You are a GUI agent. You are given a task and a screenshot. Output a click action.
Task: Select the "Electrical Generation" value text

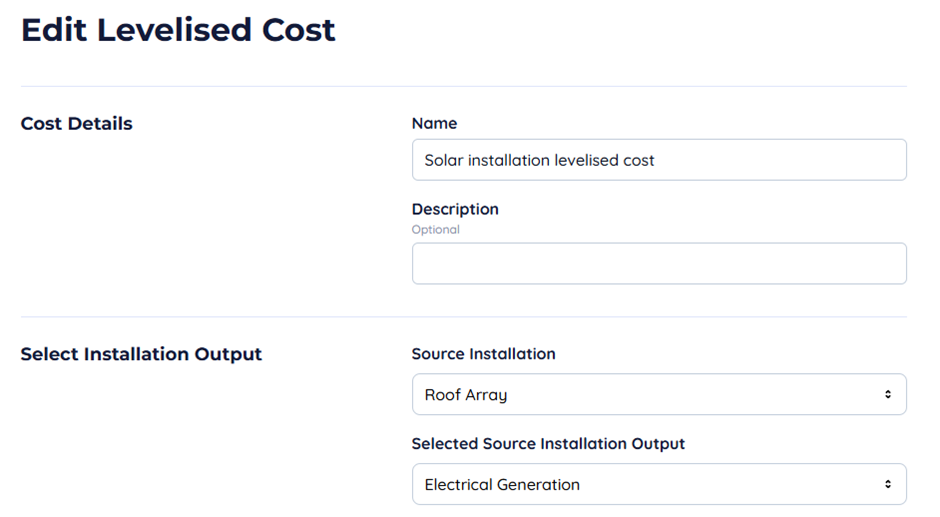coord(502,485)
